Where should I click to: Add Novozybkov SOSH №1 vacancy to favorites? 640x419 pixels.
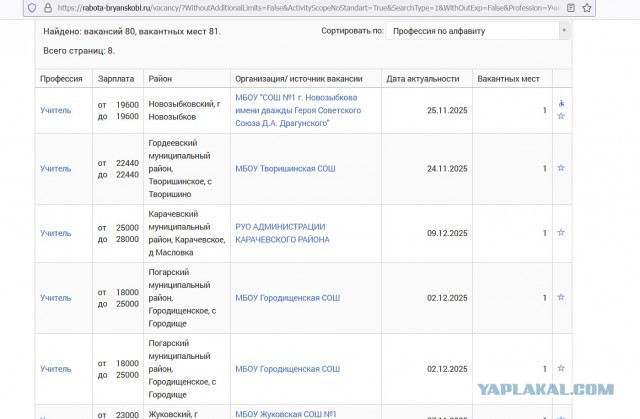561,116
